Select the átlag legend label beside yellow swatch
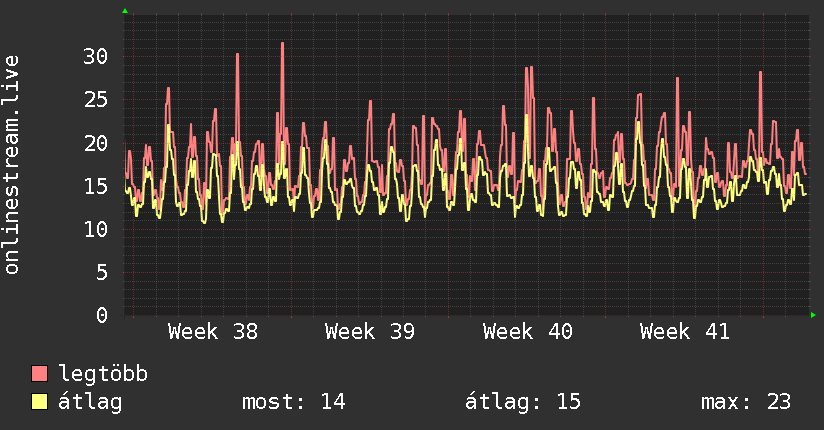Viewport: 824px width, 430px height. [90, 402]
